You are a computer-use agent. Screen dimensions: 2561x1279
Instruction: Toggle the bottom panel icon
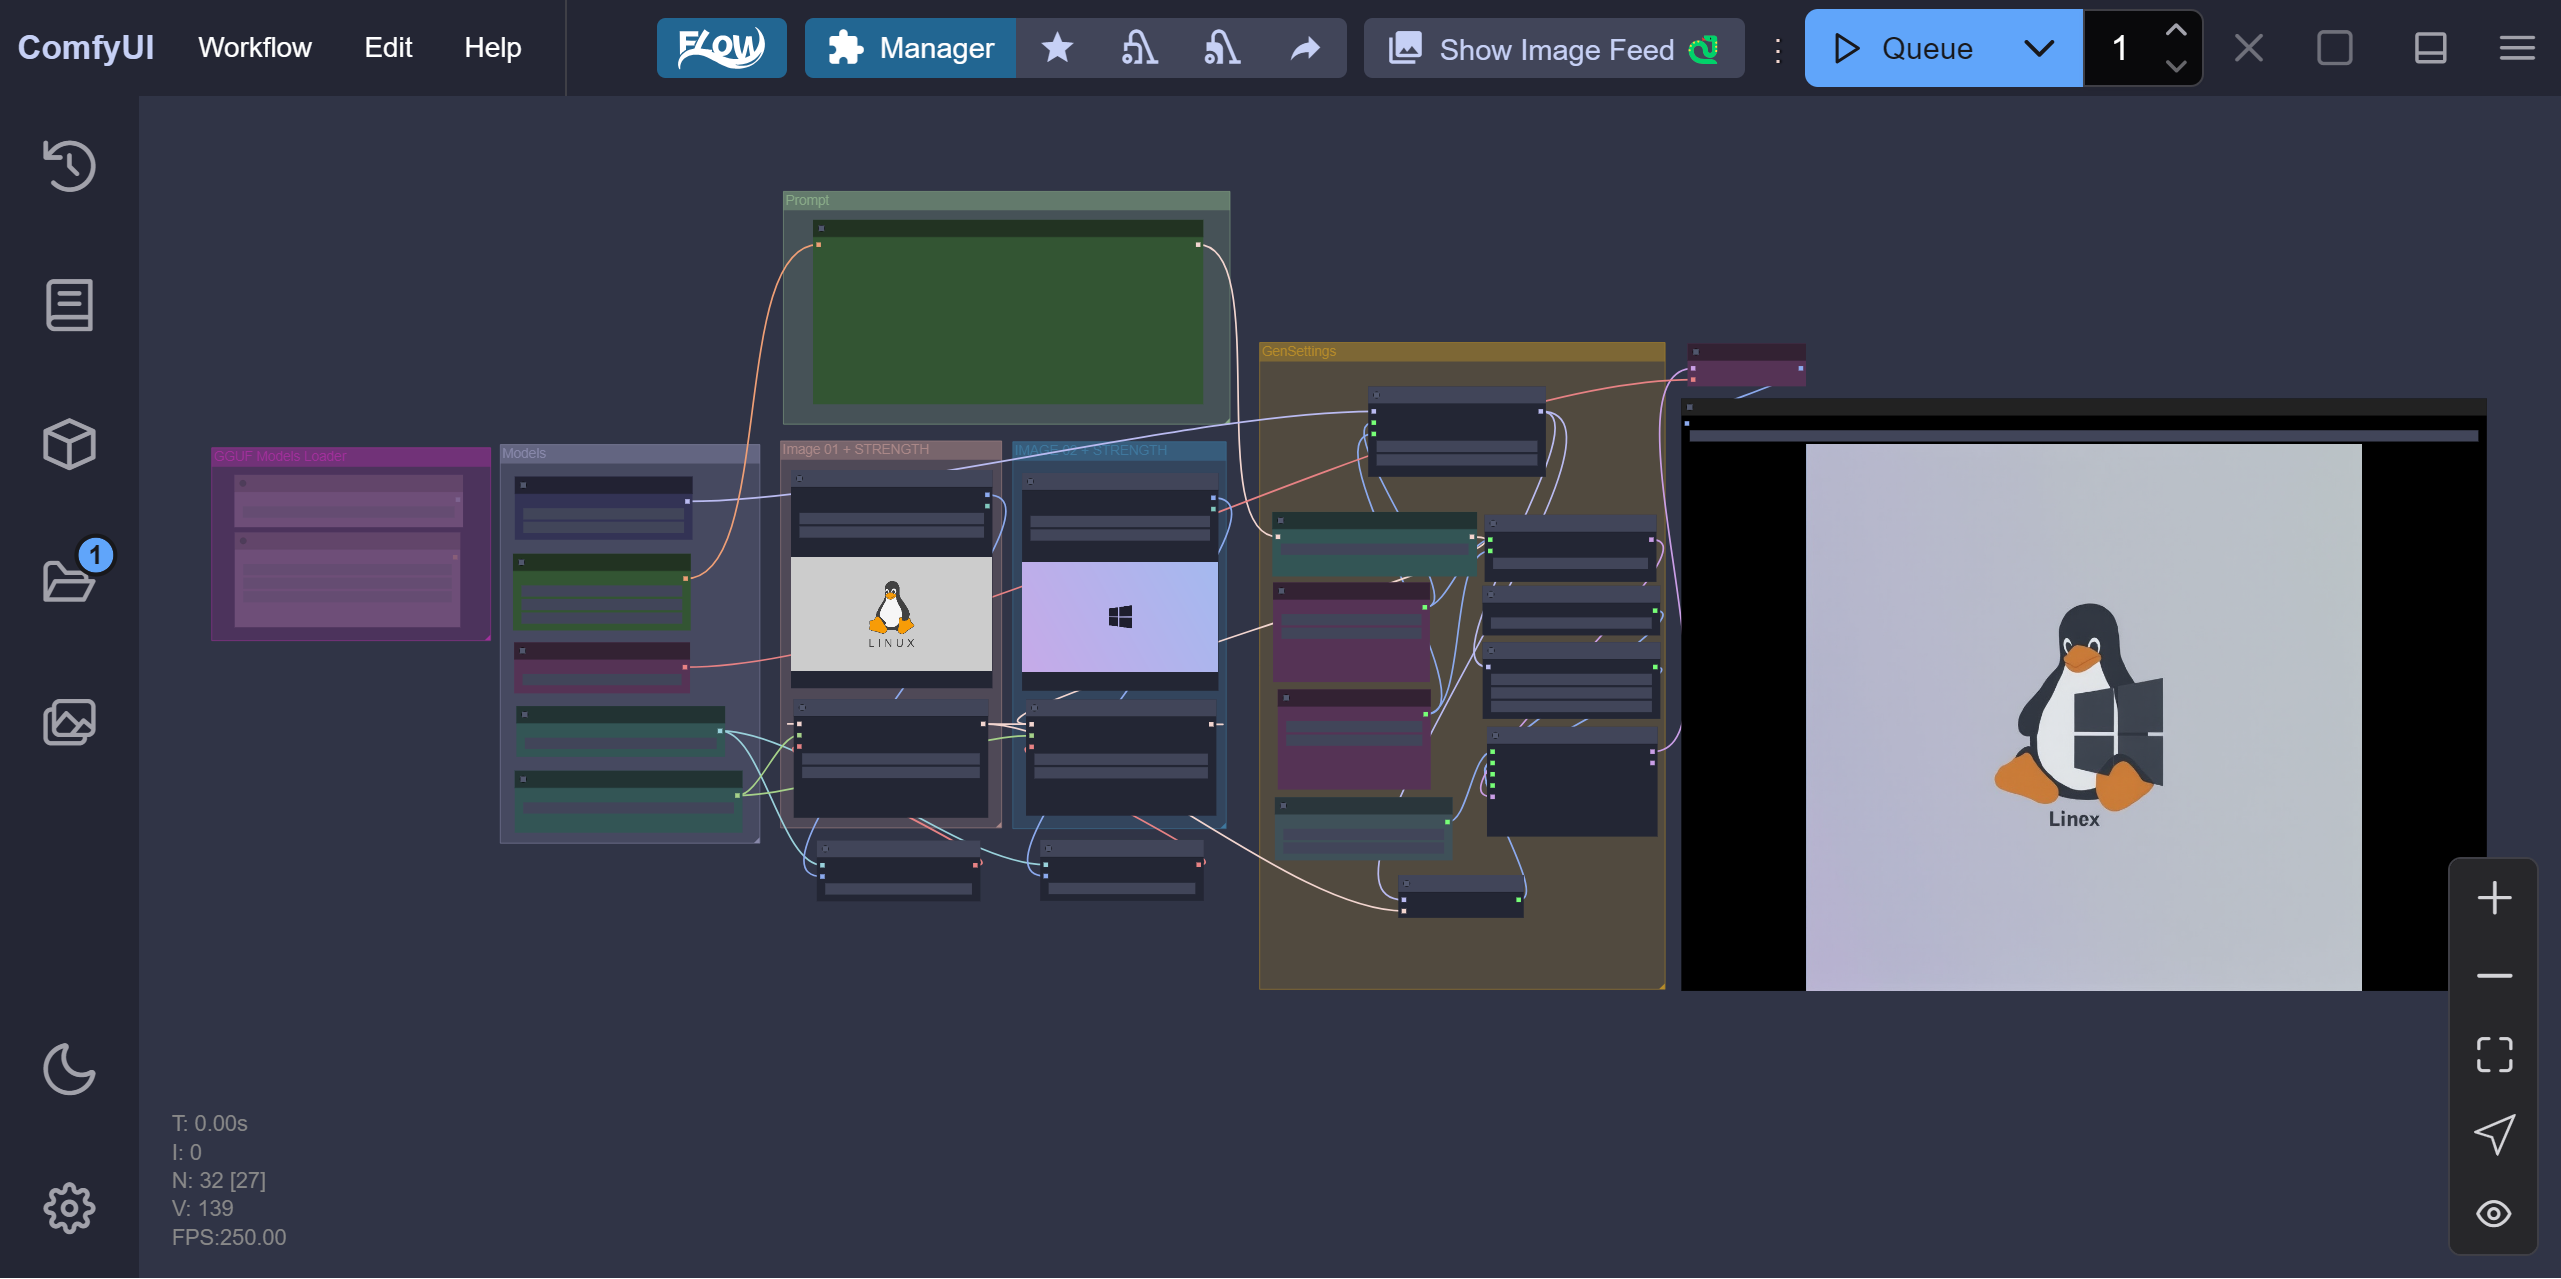(2430, 48)
